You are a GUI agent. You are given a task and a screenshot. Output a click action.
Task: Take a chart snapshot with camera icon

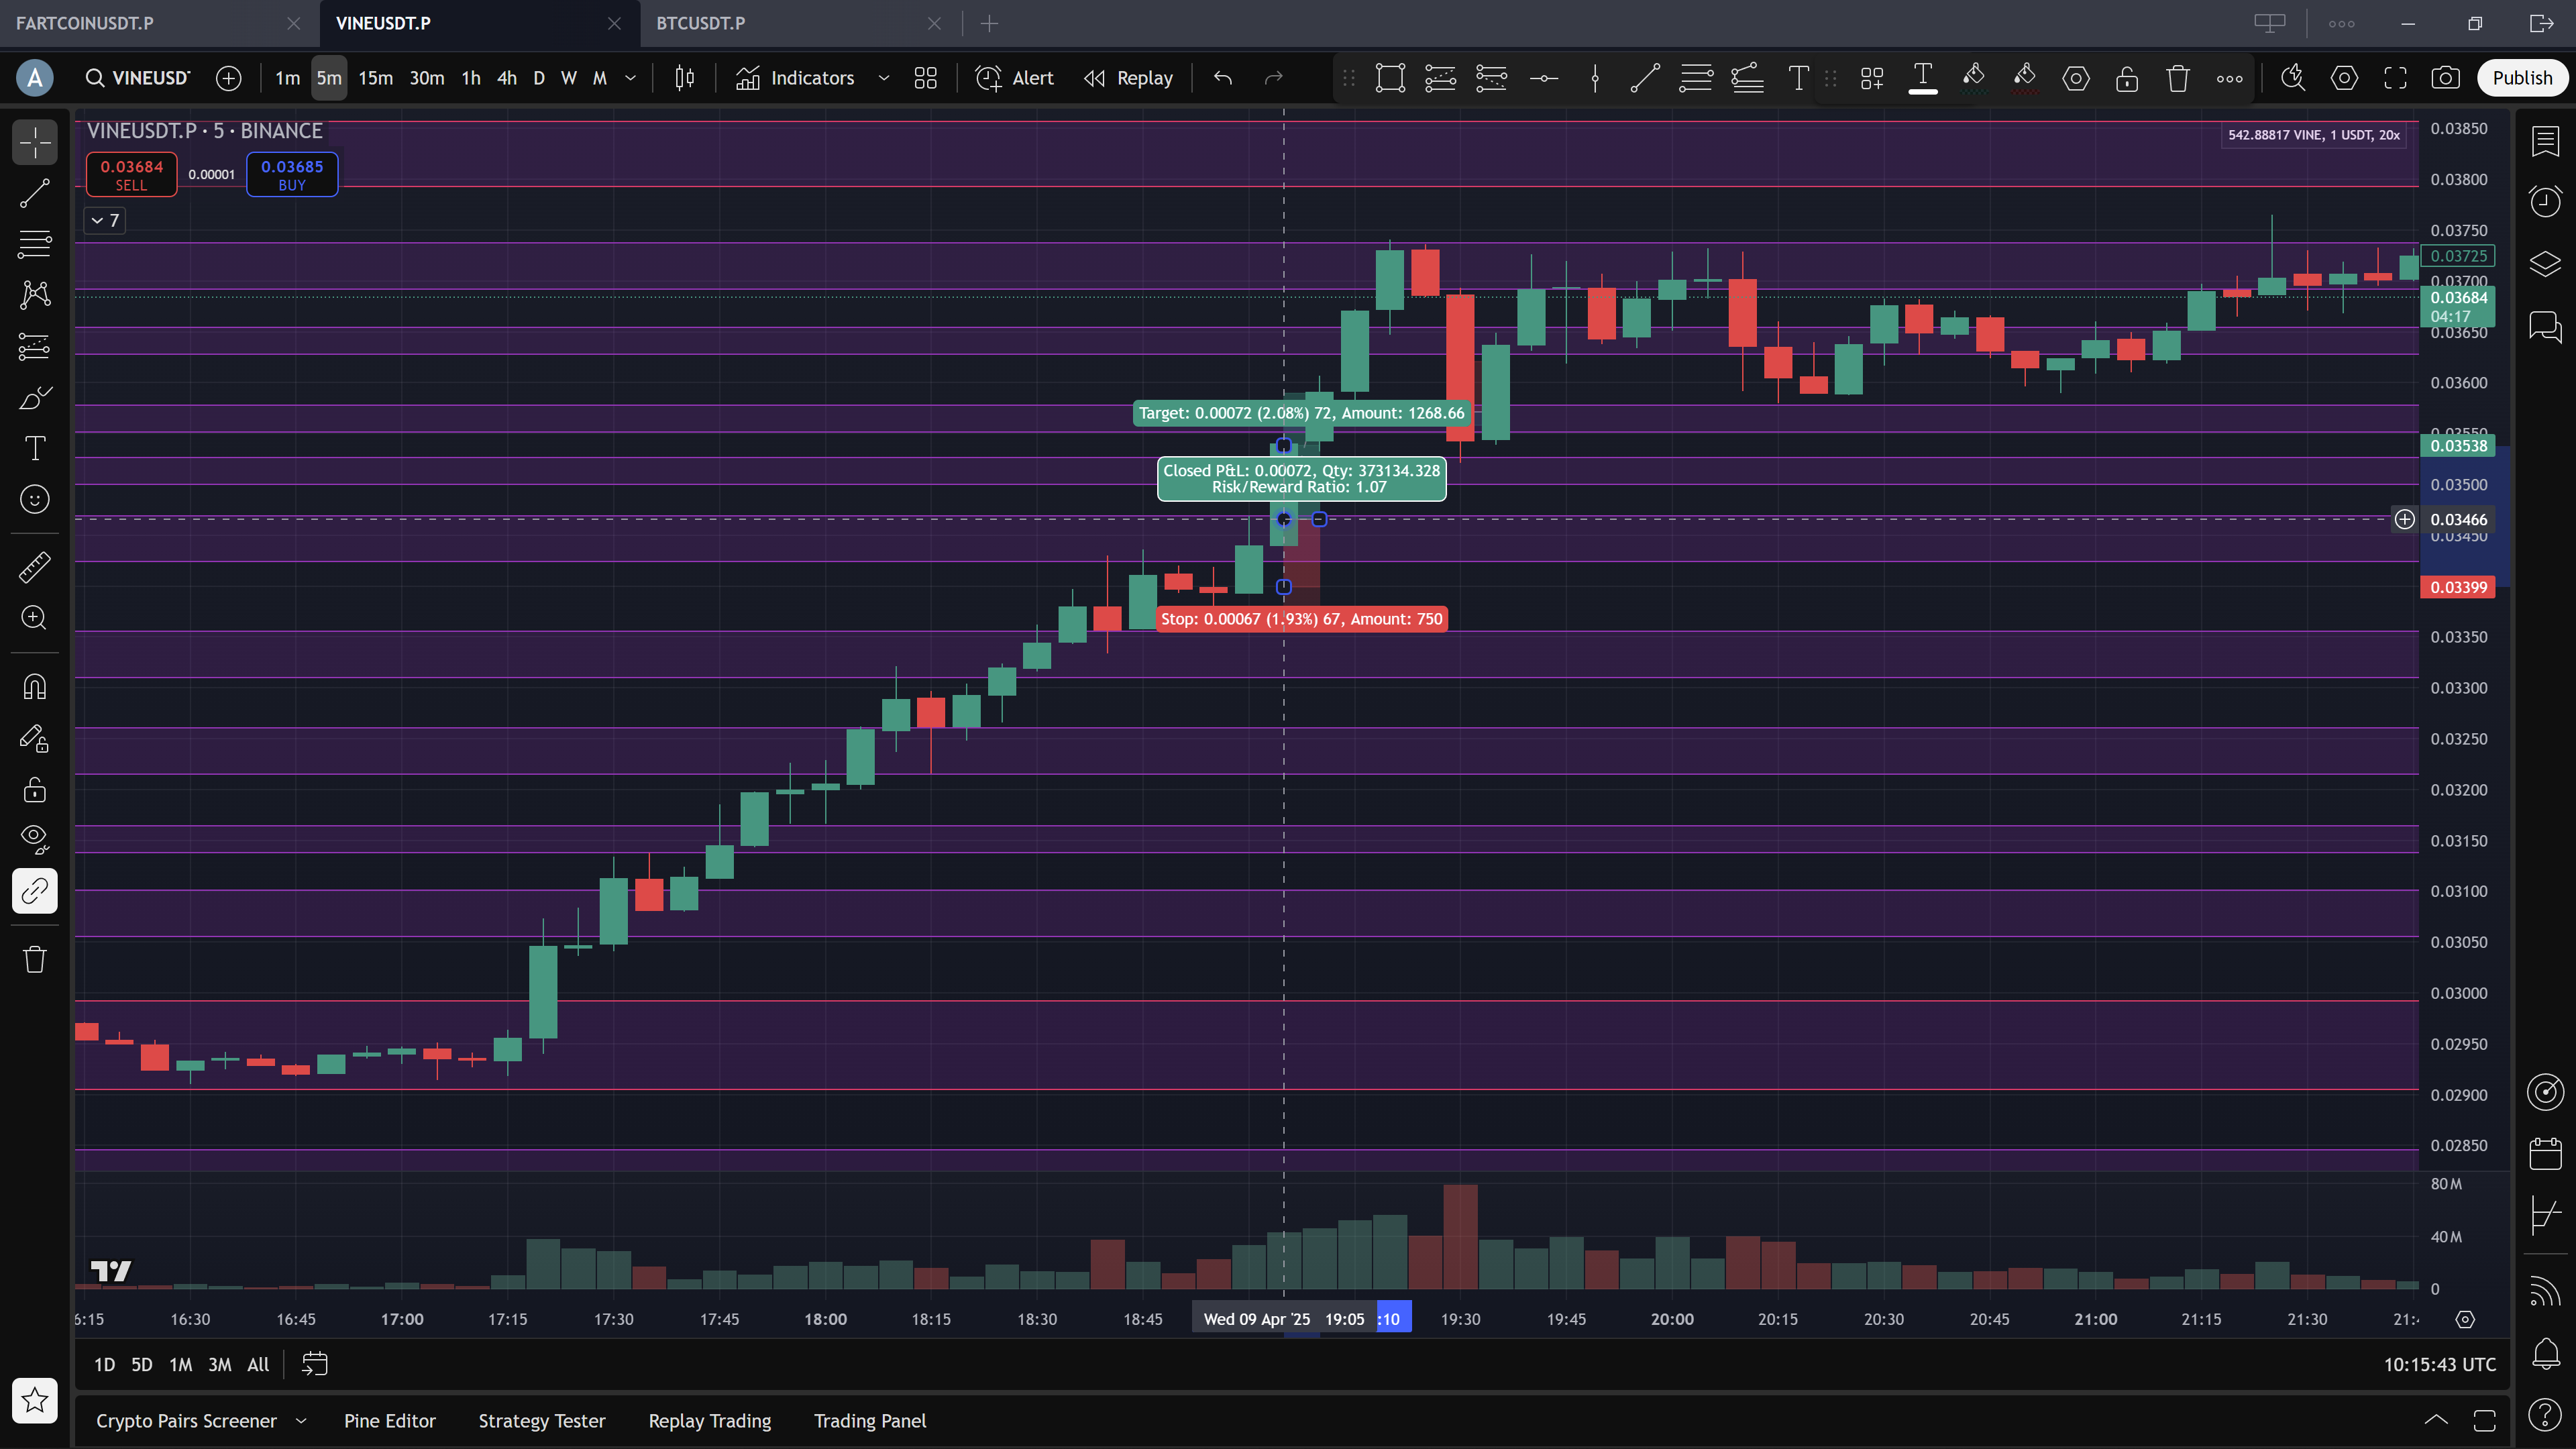point(2445,78)
